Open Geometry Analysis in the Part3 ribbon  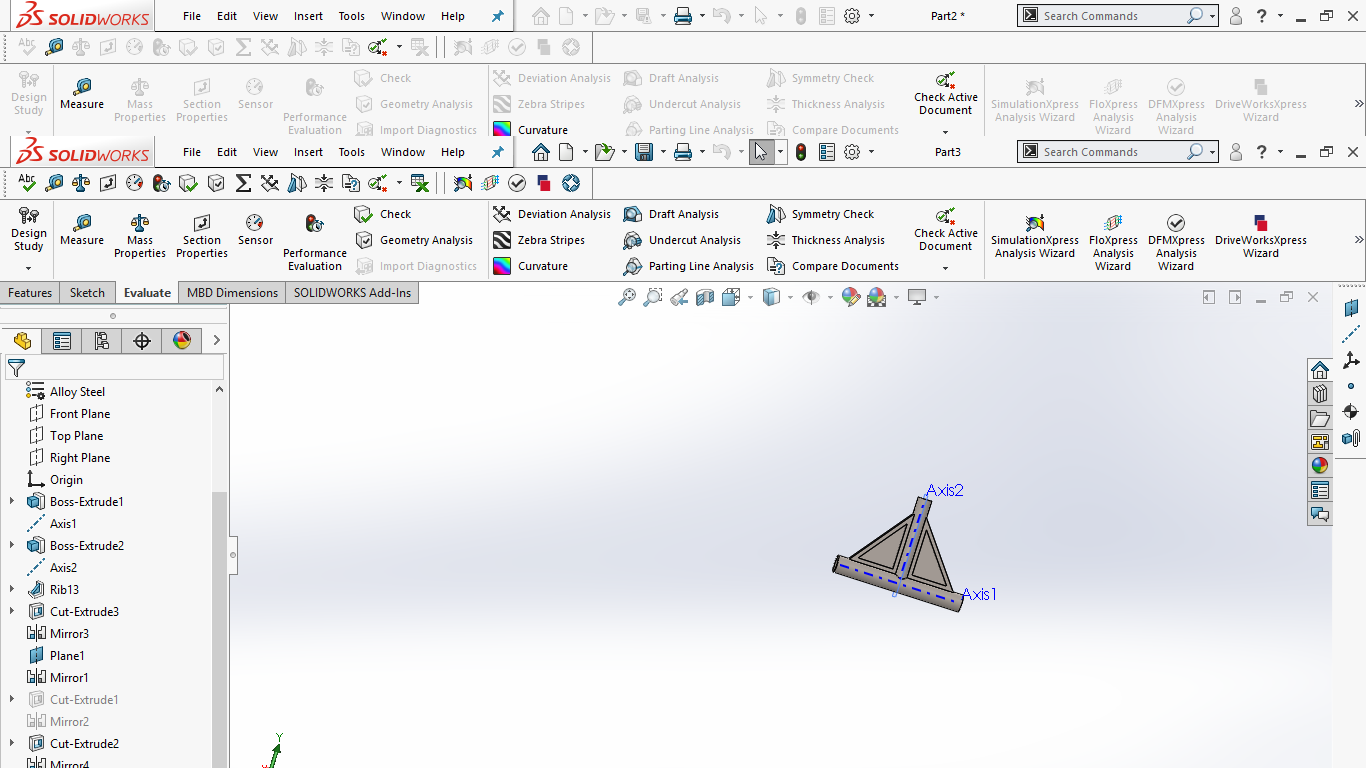pyautogui.click(x=414, y=240)
